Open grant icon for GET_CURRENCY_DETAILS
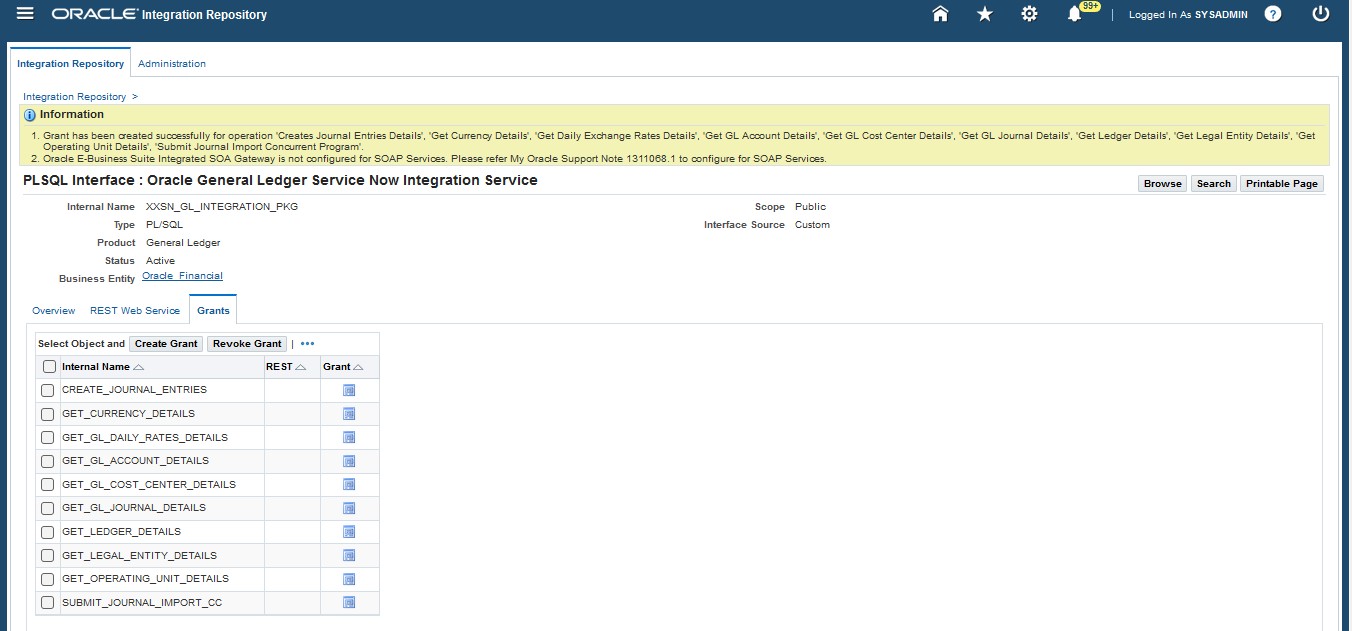The image size is (1352, 631). click(349, 414)
